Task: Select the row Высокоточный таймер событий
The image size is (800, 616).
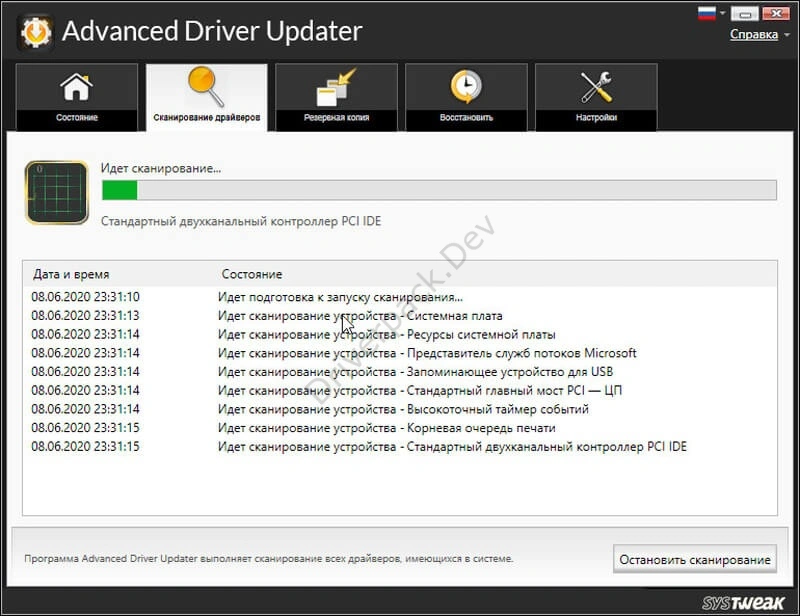Action: point(399,409)
